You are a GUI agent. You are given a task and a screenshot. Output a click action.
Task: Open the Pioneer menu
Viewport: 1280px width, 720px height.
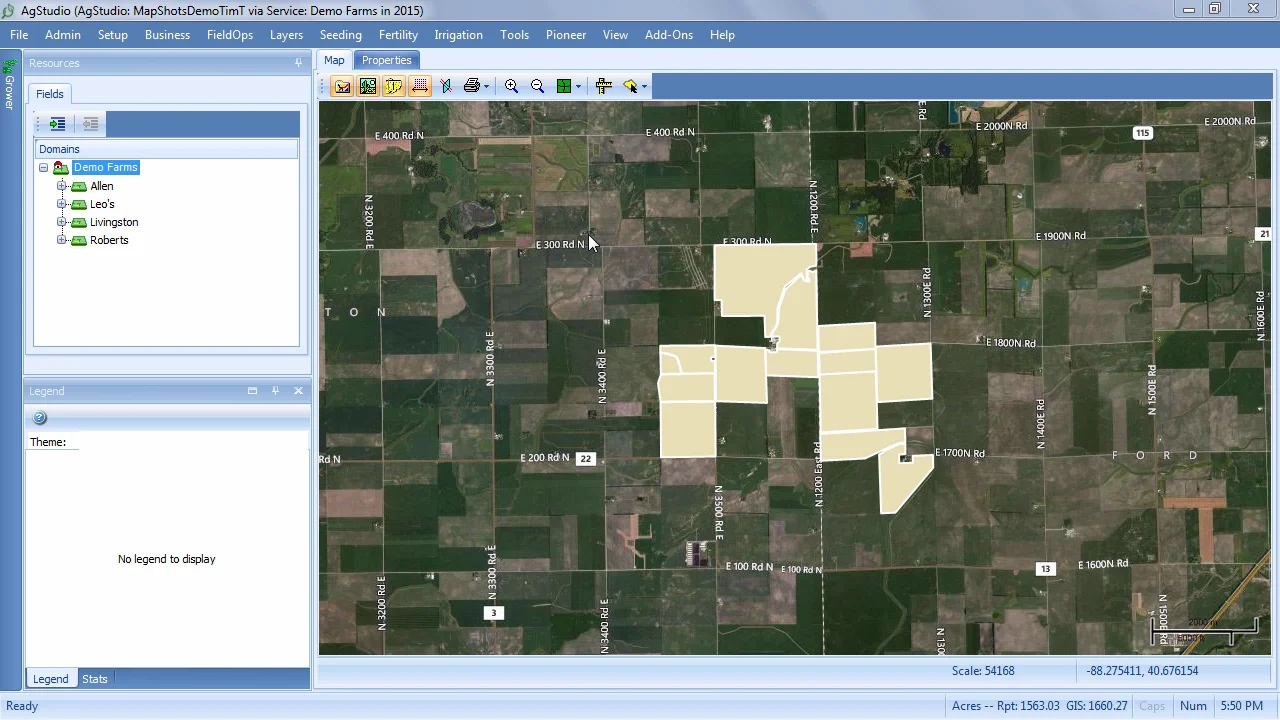tap(566, 35)
